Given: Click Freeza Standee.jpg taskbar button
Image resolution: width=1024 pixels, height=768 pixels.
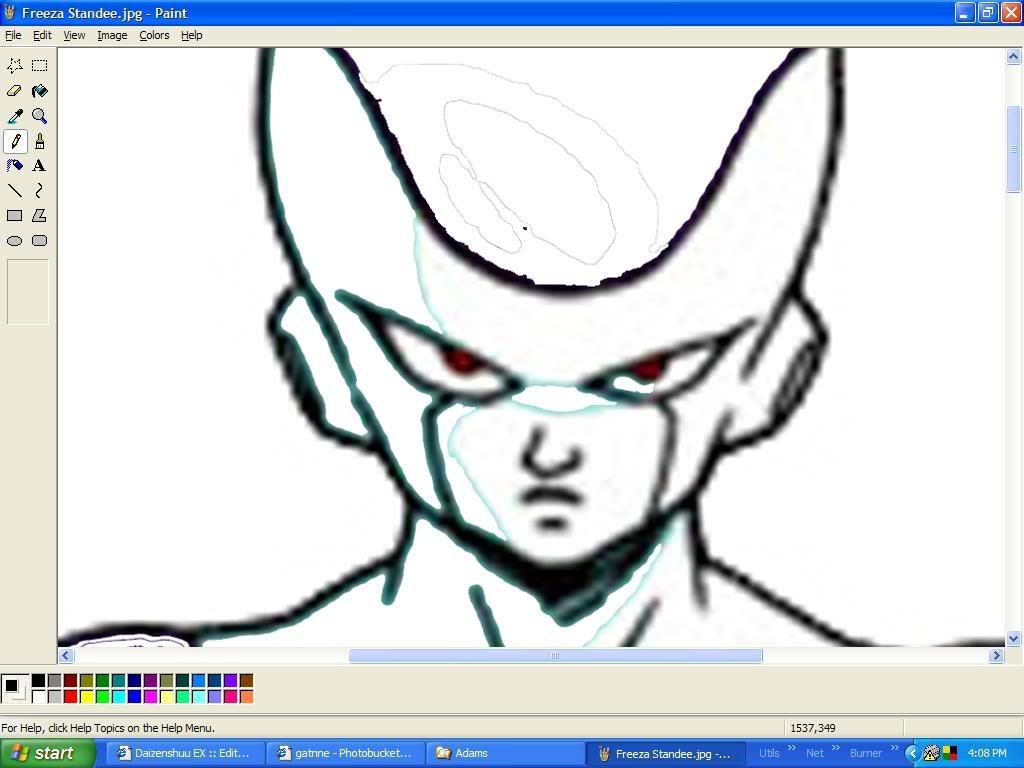Looking at the screenshot, I should [665, 754].
